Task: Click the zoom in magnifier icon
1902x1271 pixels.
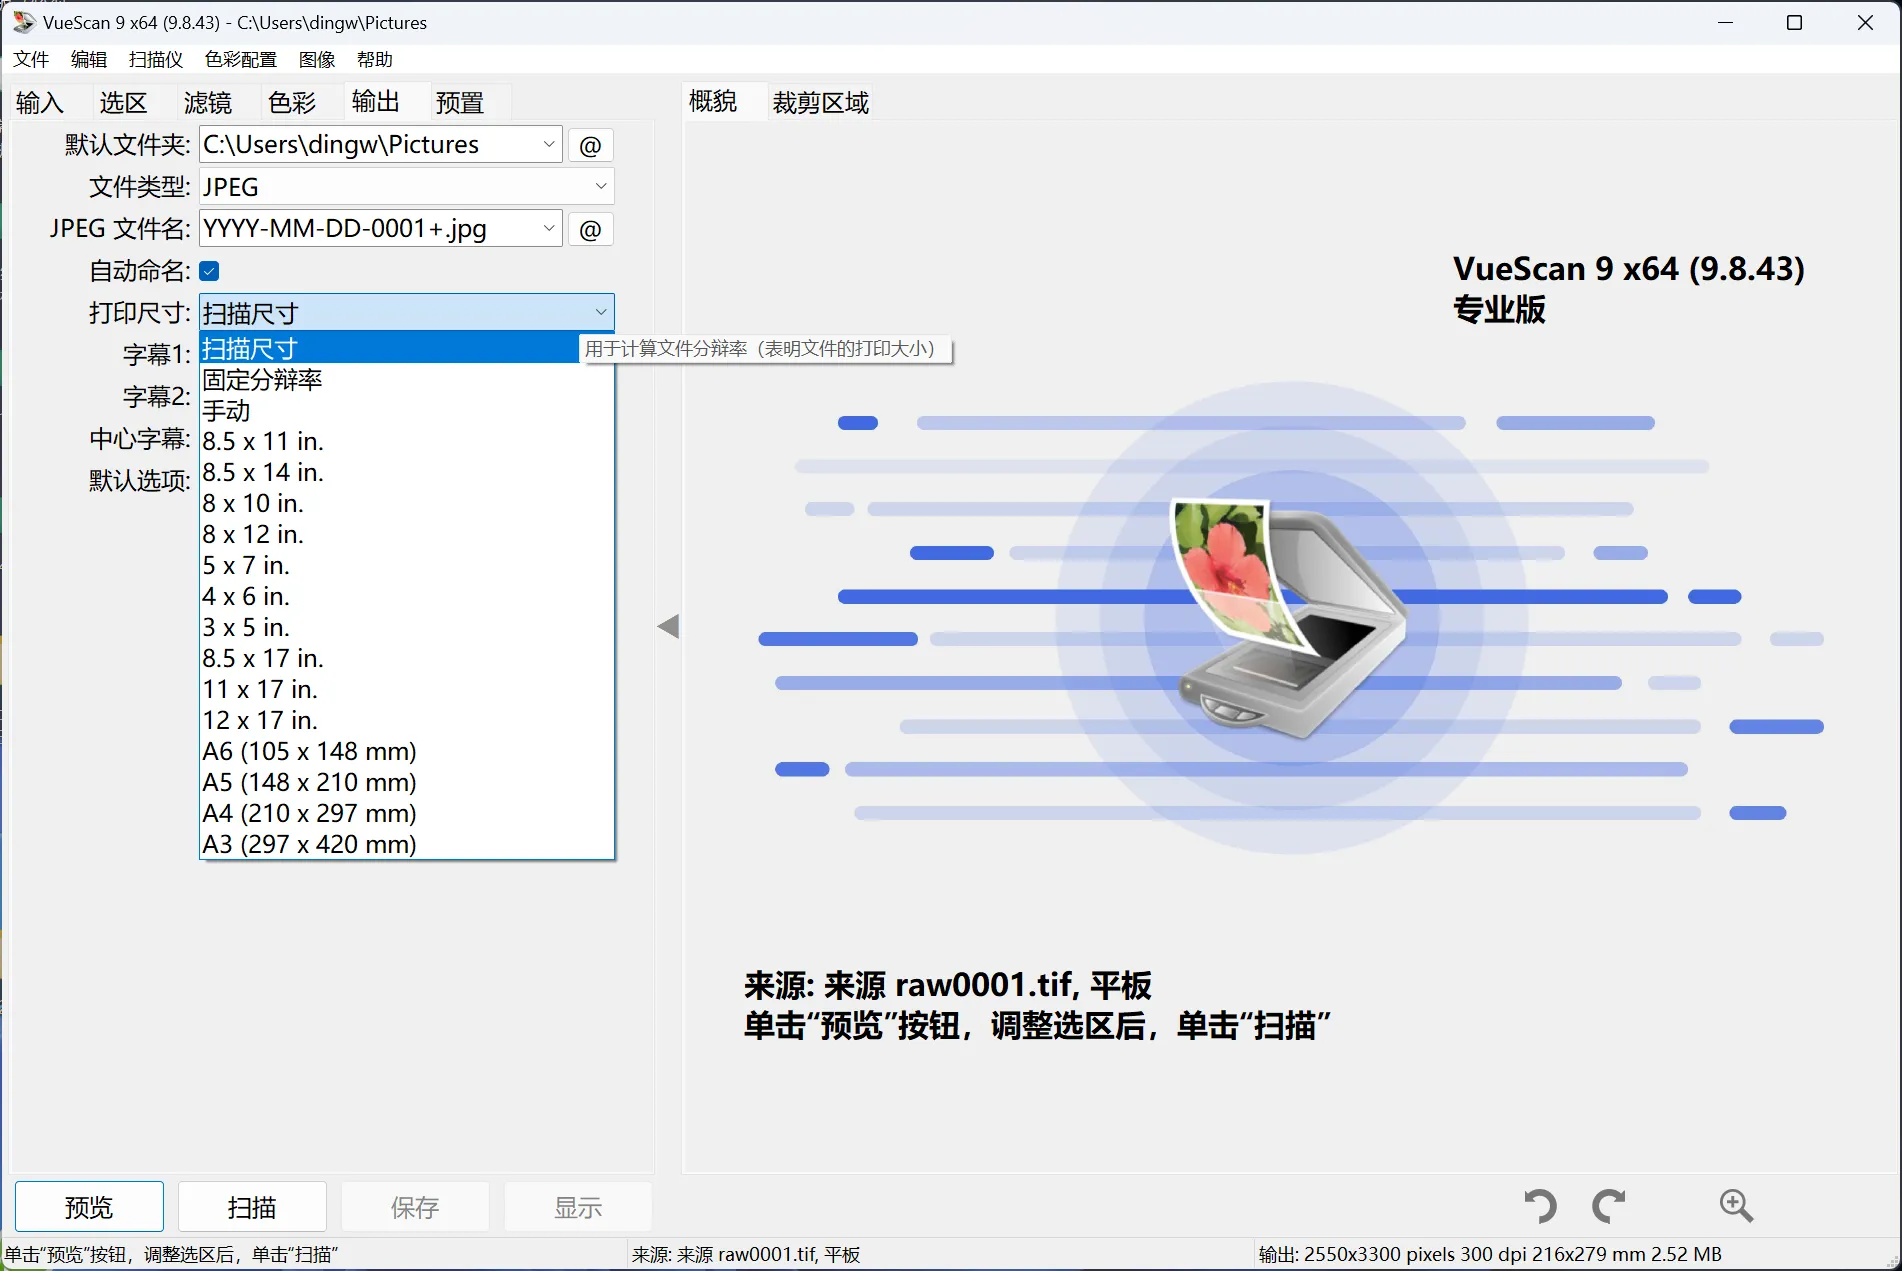Action: (1736, 1206)
